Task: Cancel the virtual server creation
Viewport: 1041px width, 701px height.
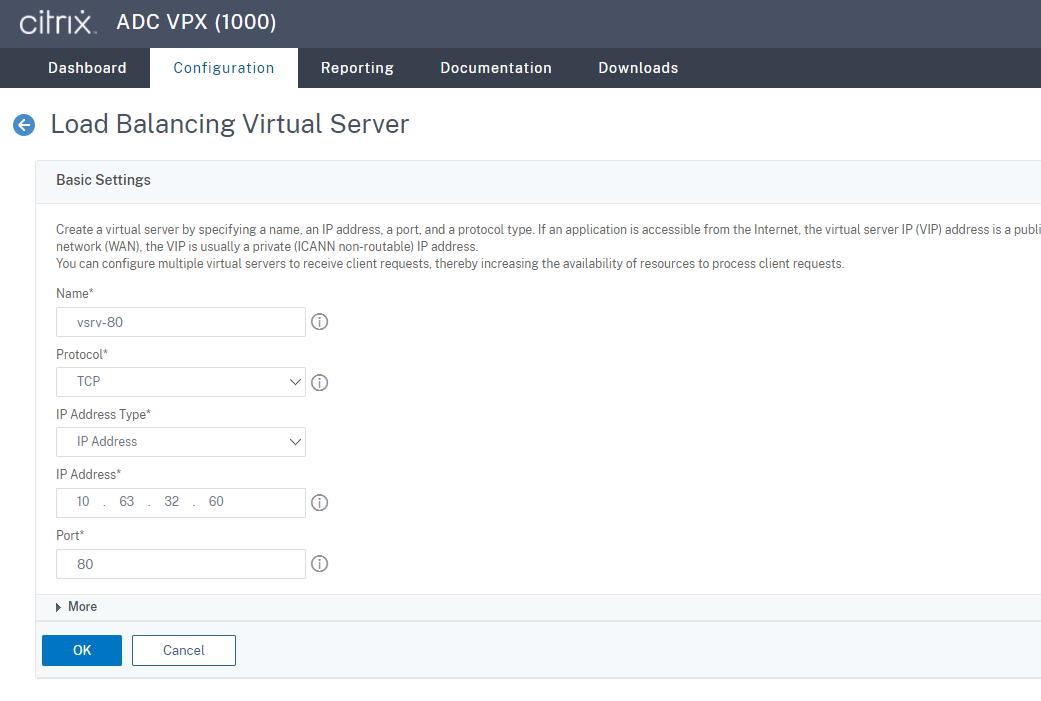Action: coord(183,650)
